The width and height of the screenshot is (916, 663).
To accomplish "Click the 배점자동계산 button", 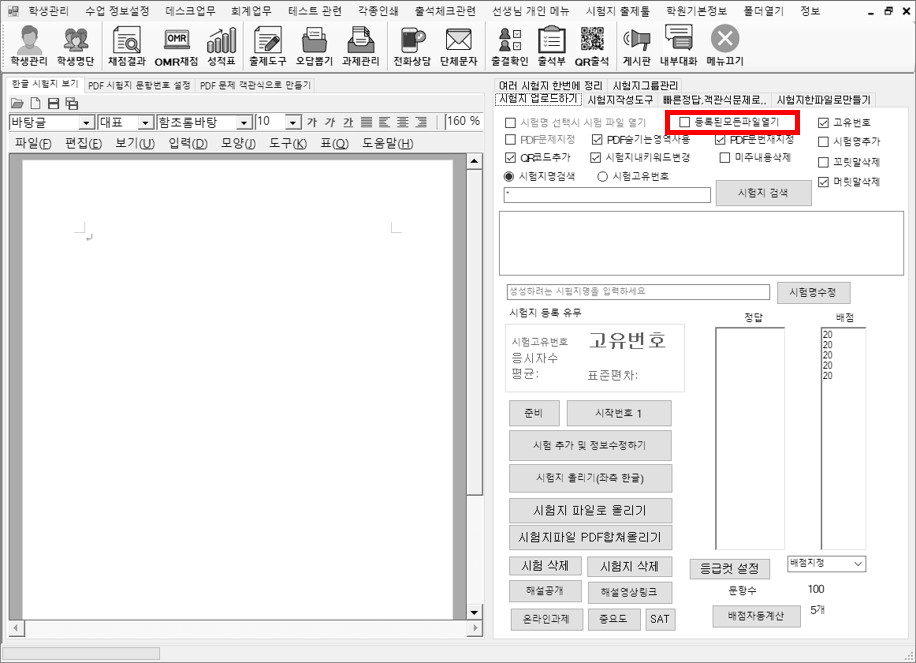I will pos(756,616).
